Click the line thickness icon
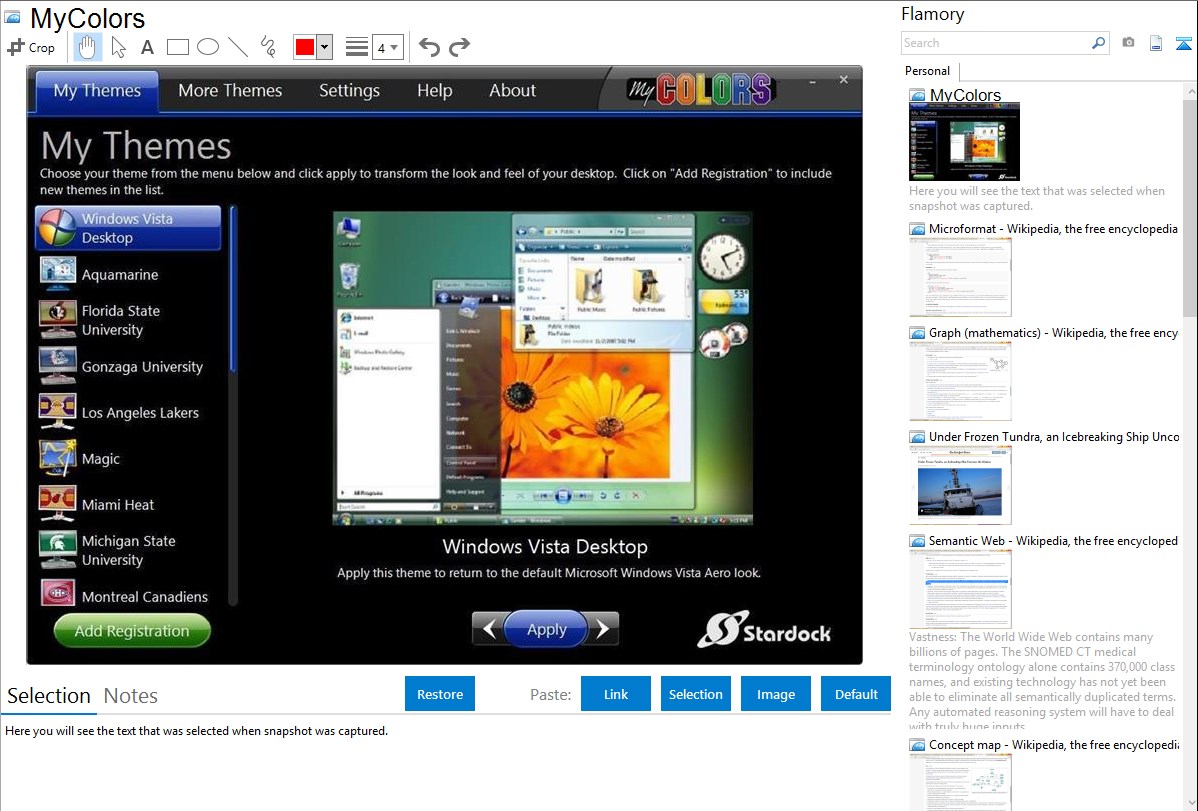The width and height of the screenshot is (1198, 811). click(356, 47)
